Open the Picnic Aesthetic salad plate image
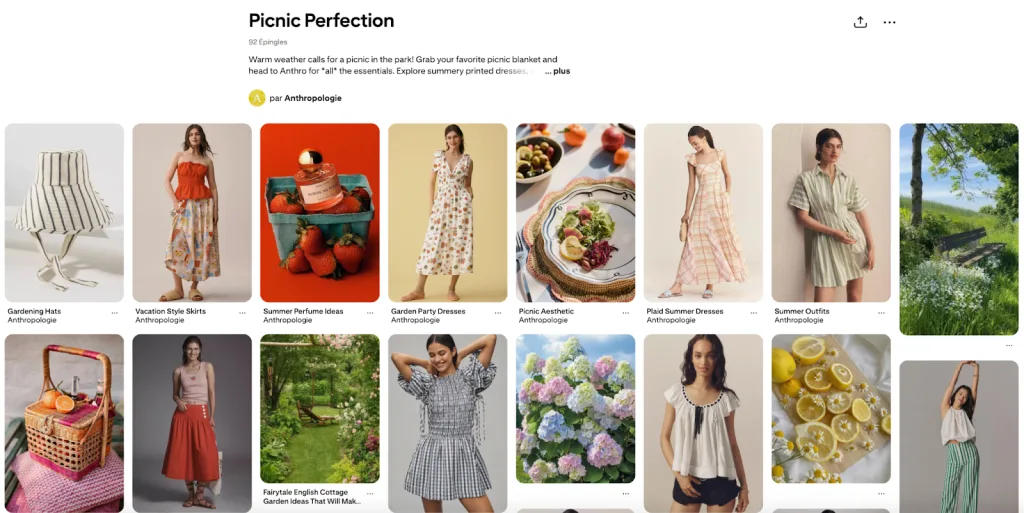Viewport: 1024px width, 513px height. click(575, 212)
